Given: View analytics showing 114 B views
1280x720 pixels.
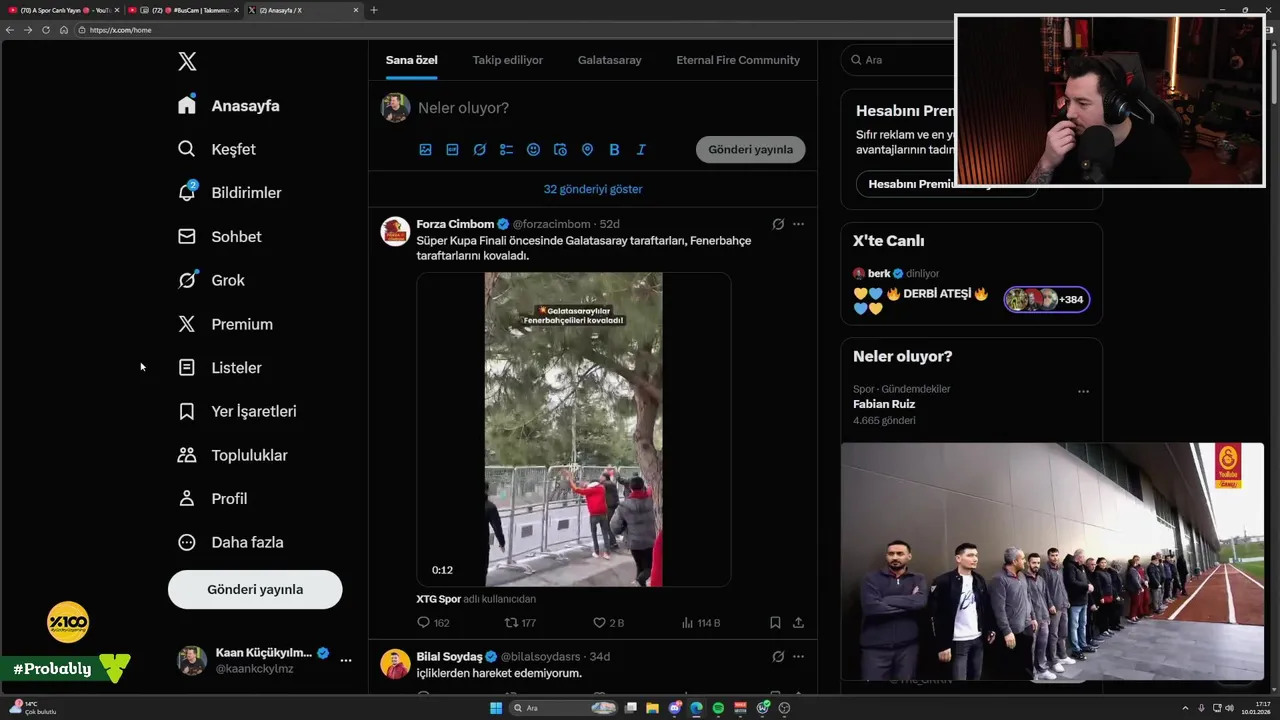Looking at the screenshot, I should tap(700, 622).
